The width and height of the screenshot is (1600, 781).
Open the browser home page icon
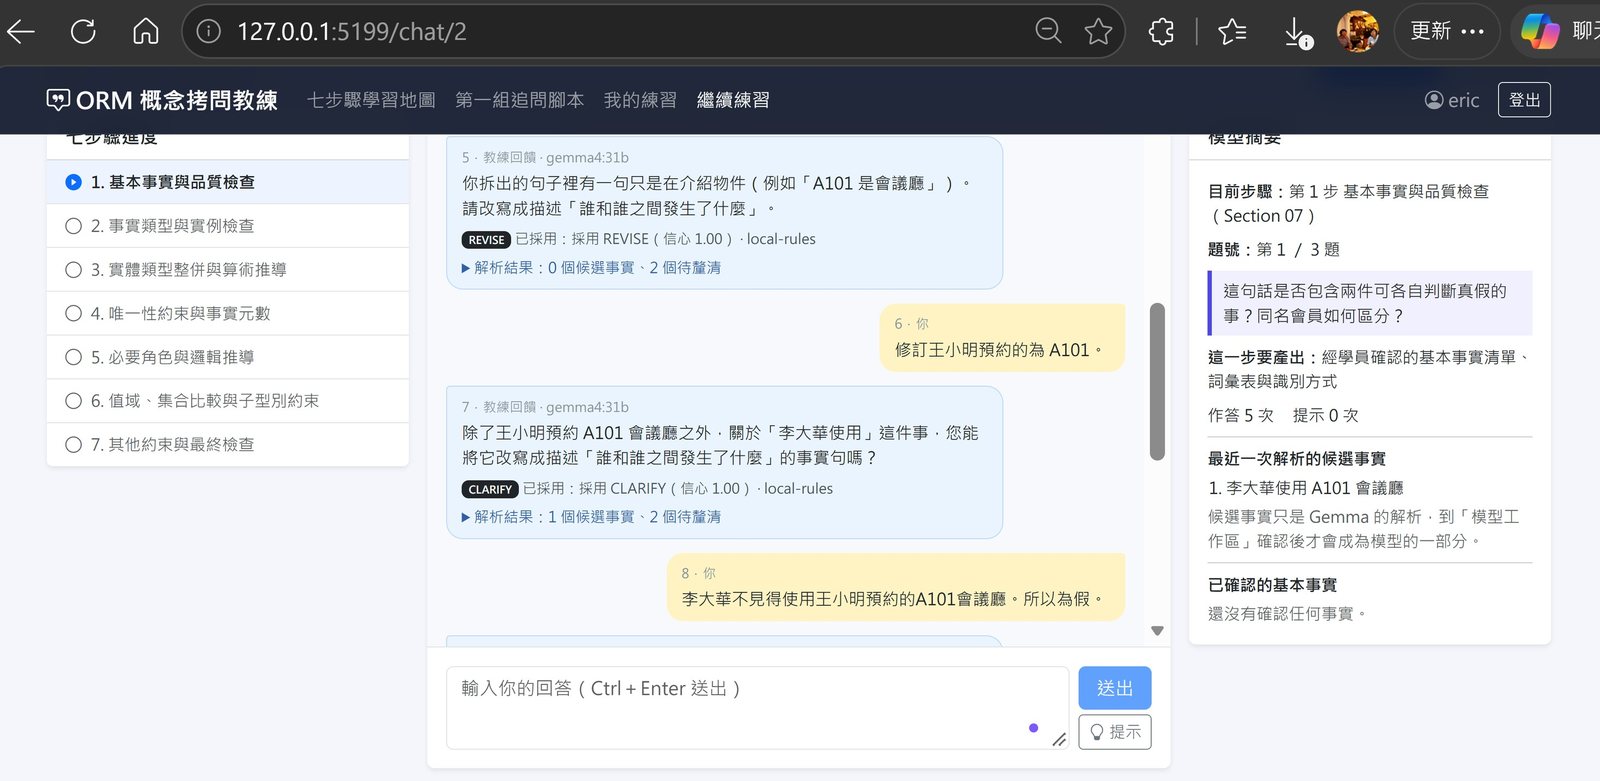click(x=146, y=32)
